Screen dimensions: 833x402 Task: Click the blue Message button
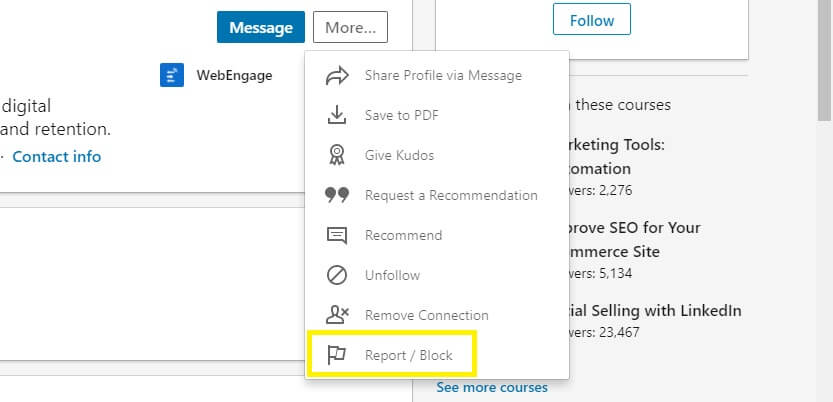(x=261, y=27)
